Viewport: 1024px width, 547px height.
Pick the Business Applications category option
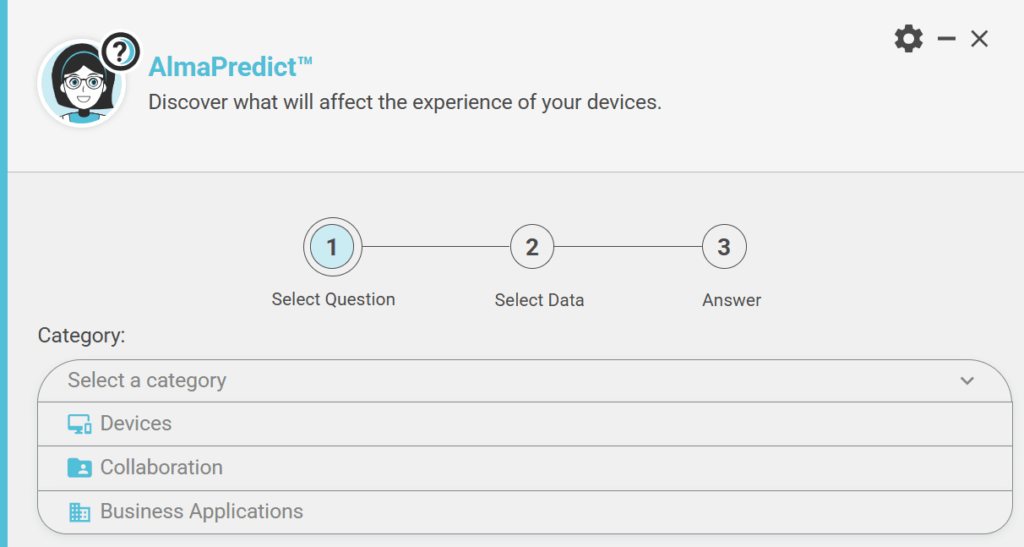(201, 512)
